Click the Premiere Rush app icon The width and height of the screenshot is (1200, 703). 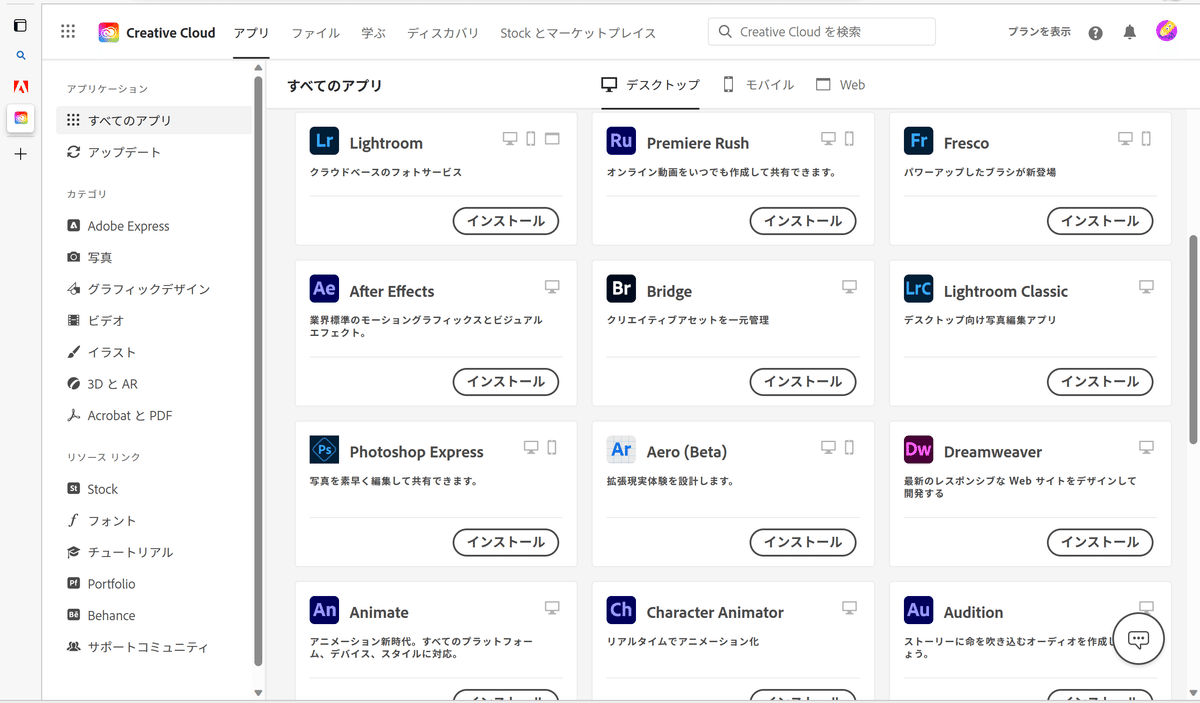622,141
